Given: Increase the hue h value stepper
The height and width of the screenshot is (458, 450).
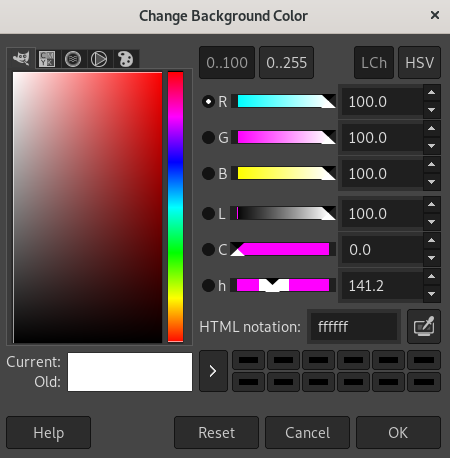Looking at the screenshot, I should pos(432,277).
